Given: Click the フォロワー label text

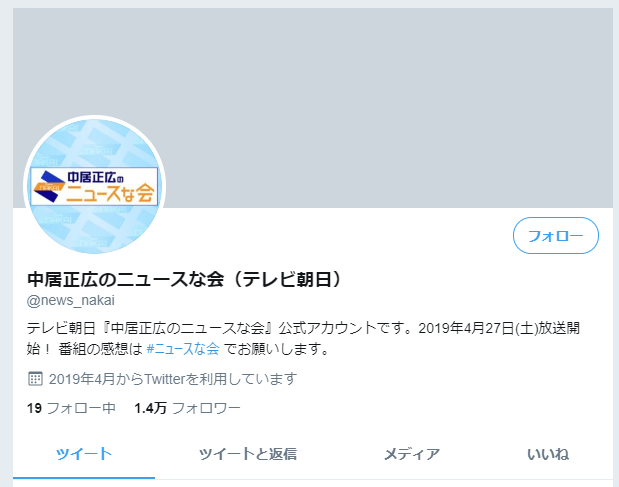Looking at the screenshot, I should 206,408.
